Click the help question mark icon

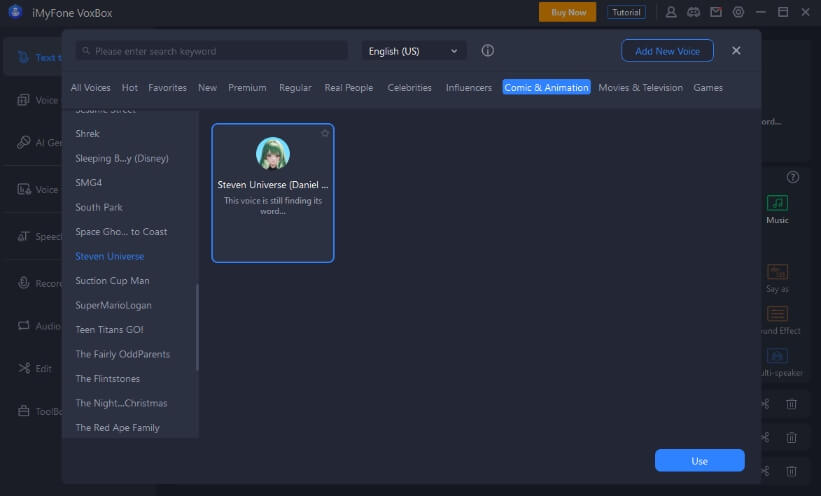coord(793,177)
